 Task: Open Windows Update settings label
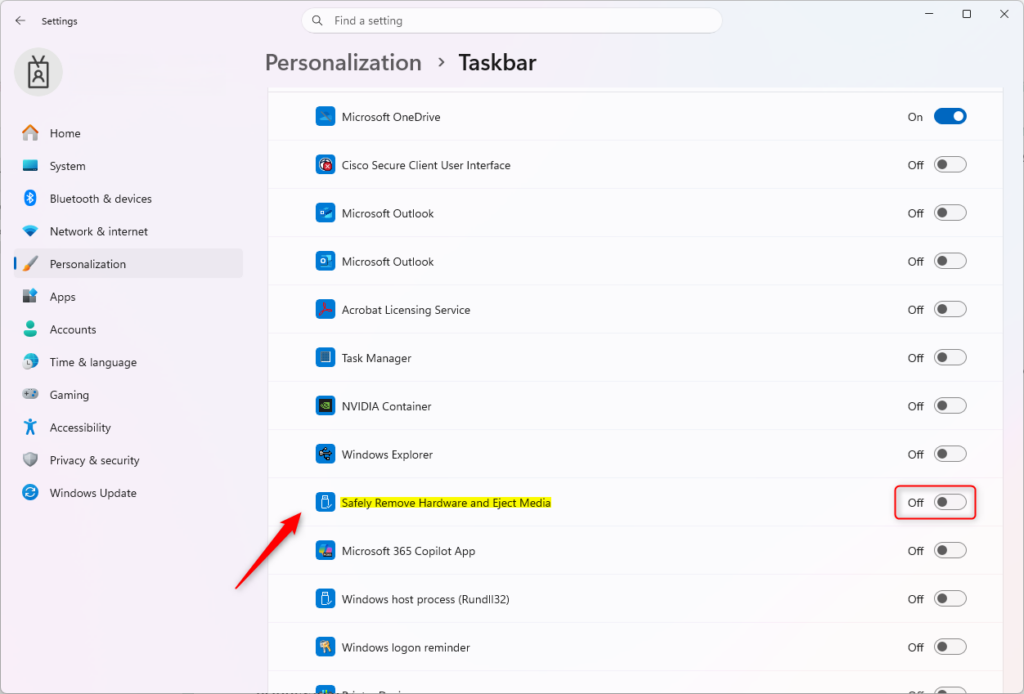click(93, 493)
